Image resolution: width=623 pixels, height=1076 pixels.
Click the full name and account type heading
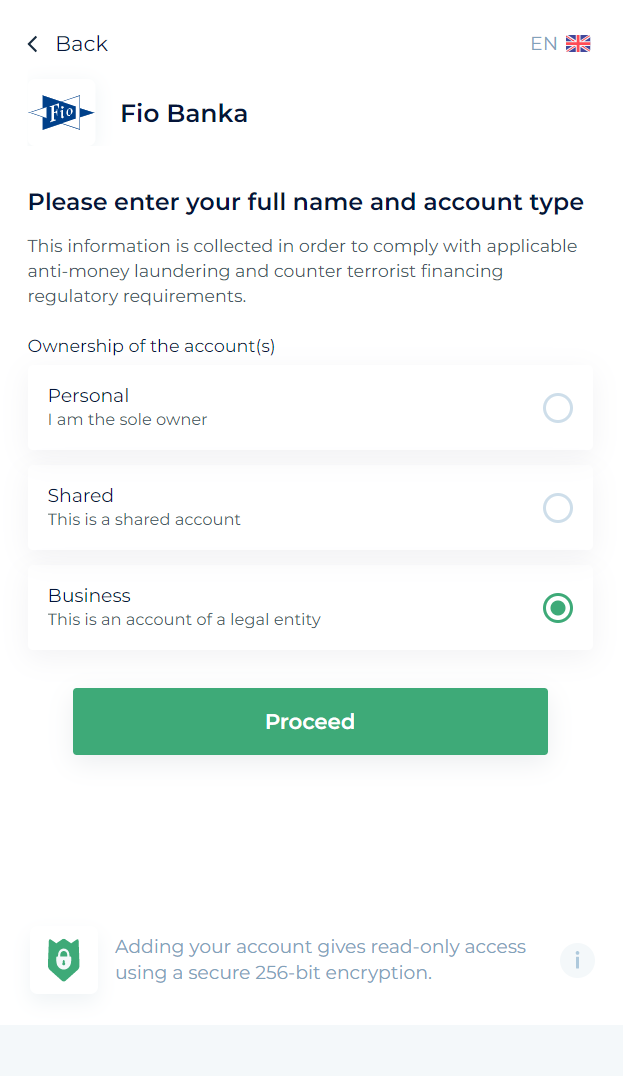[305, 202]
